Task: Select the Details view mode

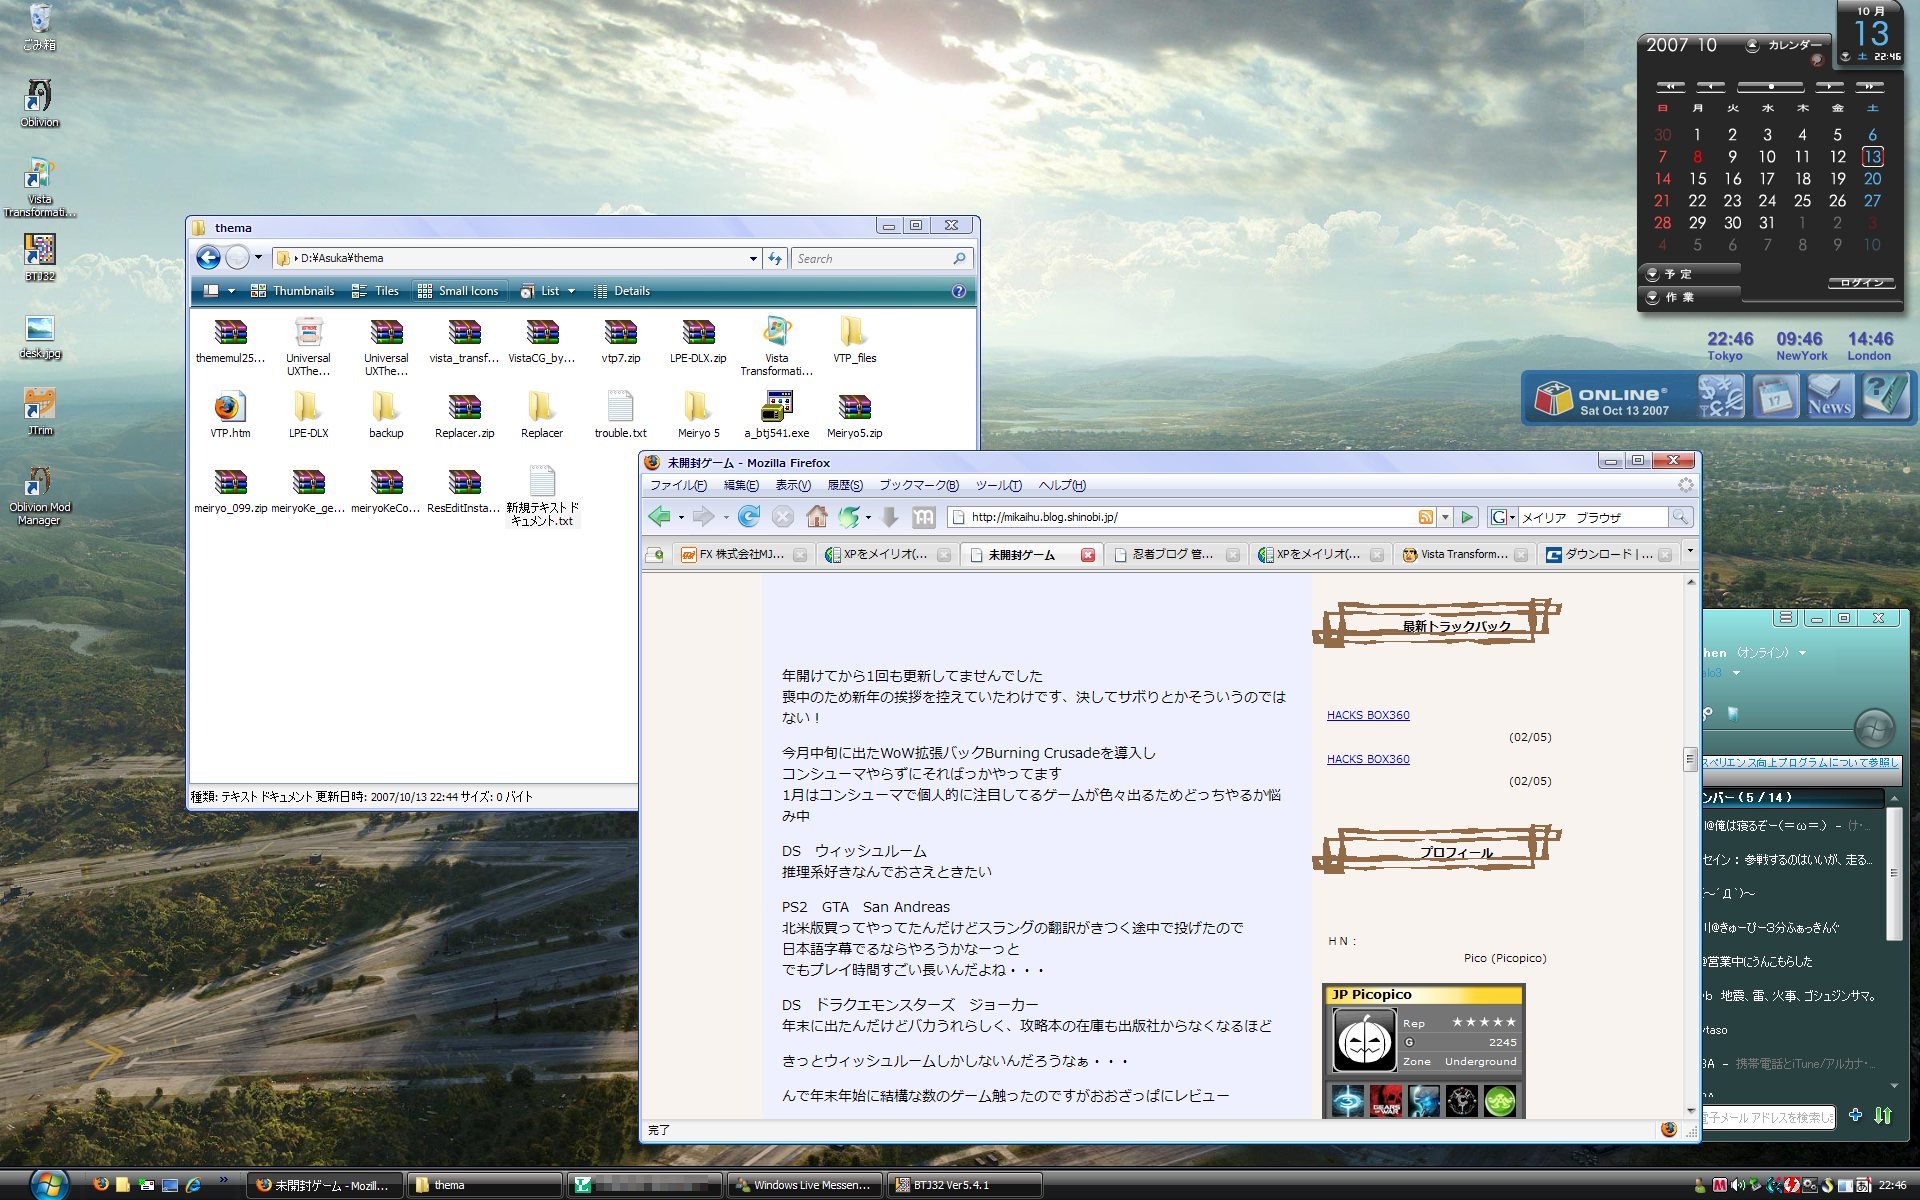Action: coord(622,291)
